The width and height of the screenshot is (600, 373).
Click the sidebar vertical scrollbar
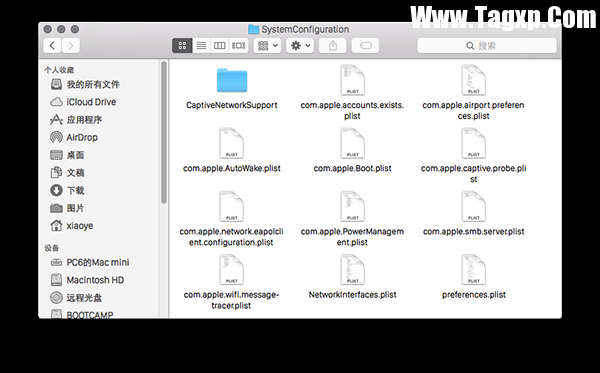[164, 132]
